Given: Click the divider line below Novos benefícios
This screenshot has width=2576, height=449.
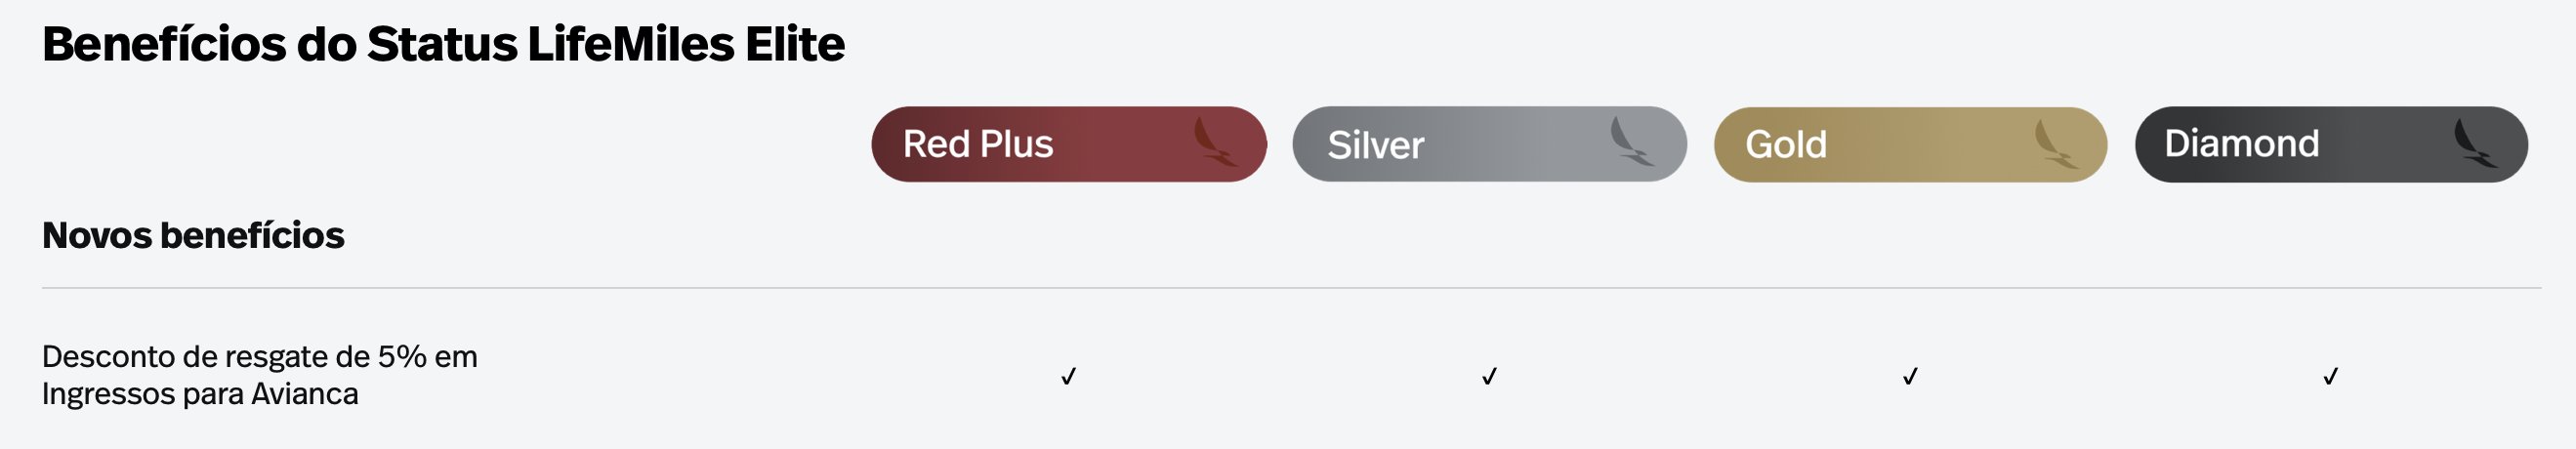Looking at the screenshot, I should [x=1291, y=288].
